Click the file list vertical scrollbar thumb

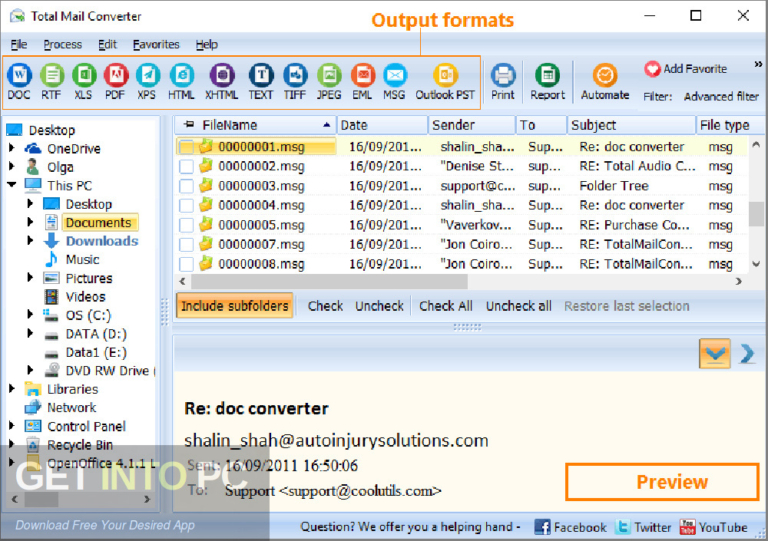point(756,214)
